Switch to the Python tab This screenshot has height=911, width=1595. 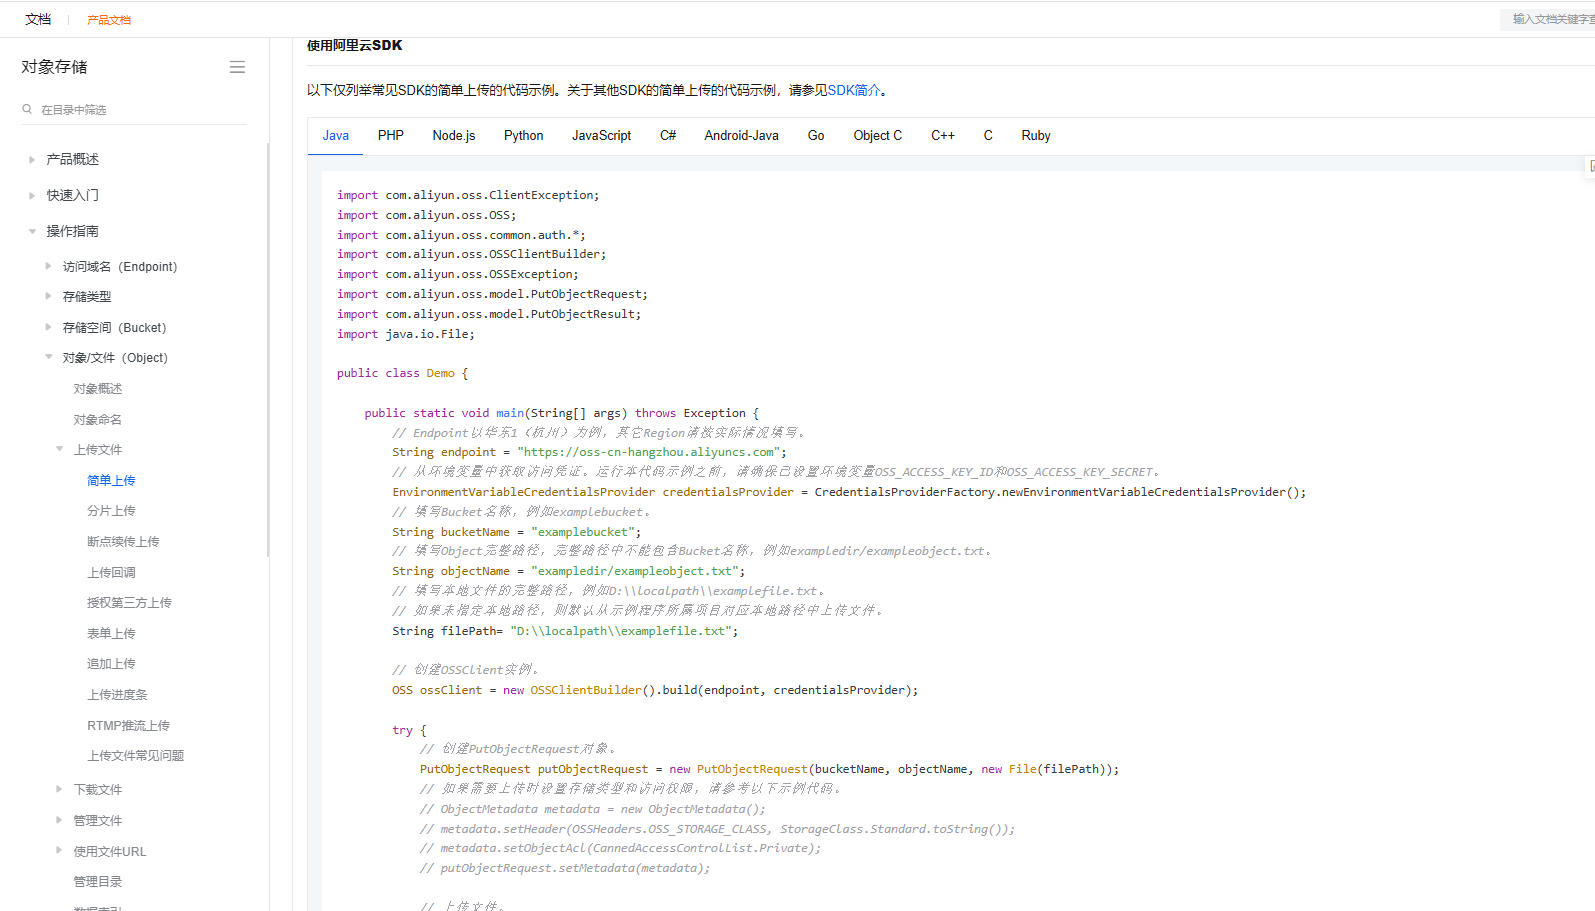524,136
